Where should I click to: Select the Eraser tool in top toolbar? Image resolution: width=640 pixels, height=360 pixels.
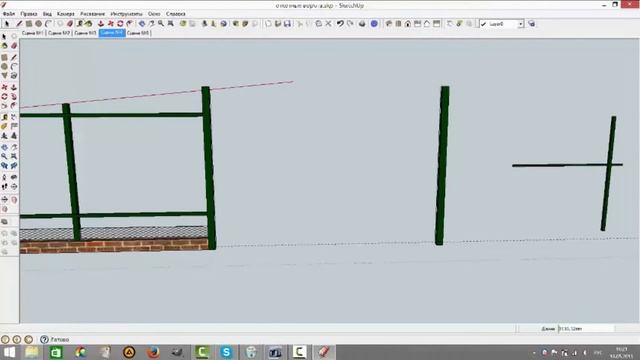coord(70,24)
